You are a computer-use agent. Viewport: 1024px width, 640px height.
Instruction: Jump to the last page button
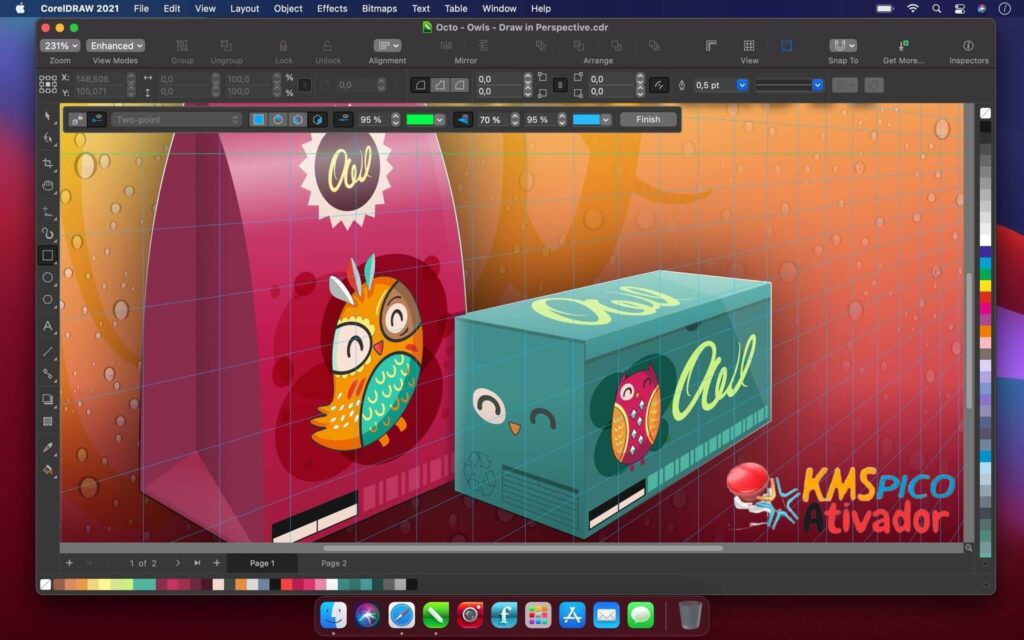pos(197,563)
